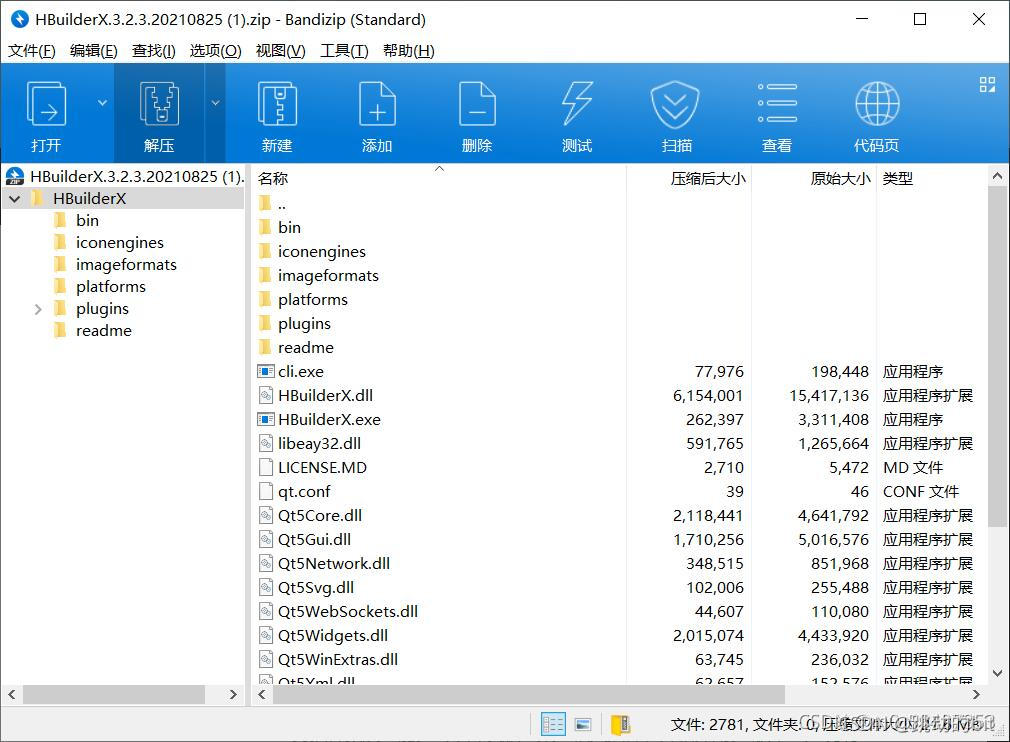Click file list vertical scrollbar down arrow
This screenshot has height=742, width=1010.
pyautogui.click(x=997, y=674)
